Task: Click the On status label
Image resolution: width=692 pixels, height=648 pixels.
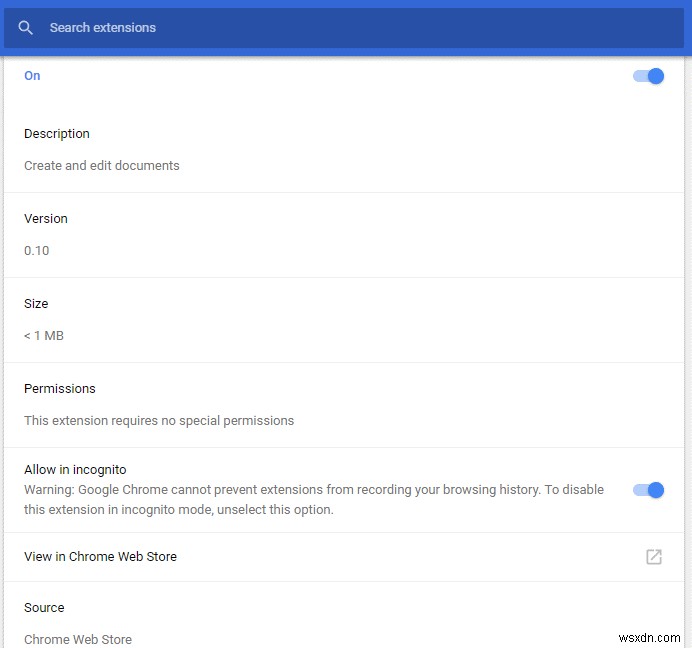Action: point(32,76)
